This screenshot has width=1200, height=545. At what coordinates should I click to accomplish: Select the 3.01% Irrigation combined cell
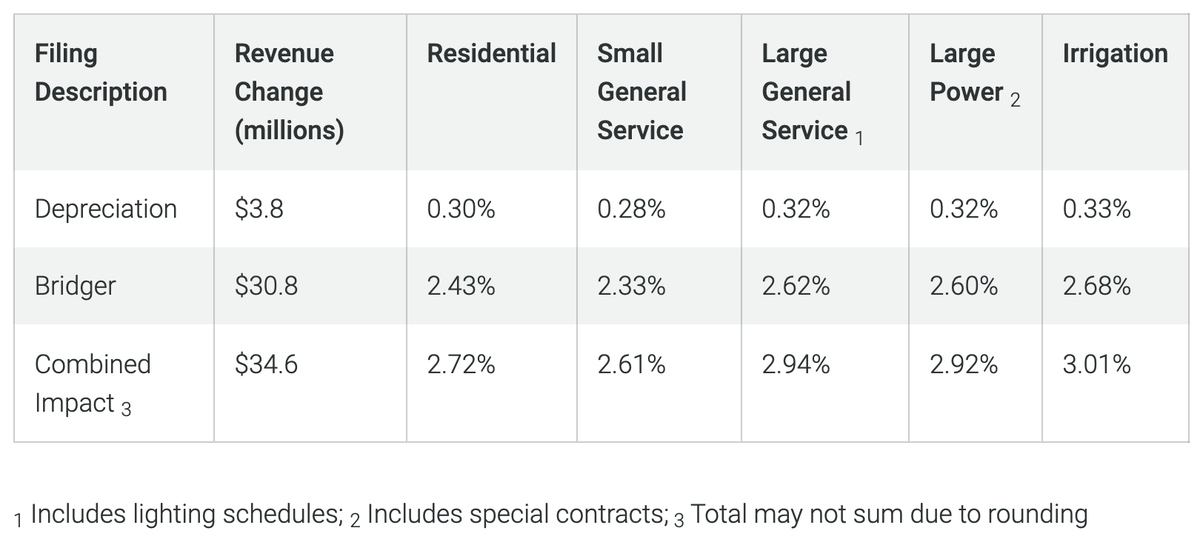1097,365
